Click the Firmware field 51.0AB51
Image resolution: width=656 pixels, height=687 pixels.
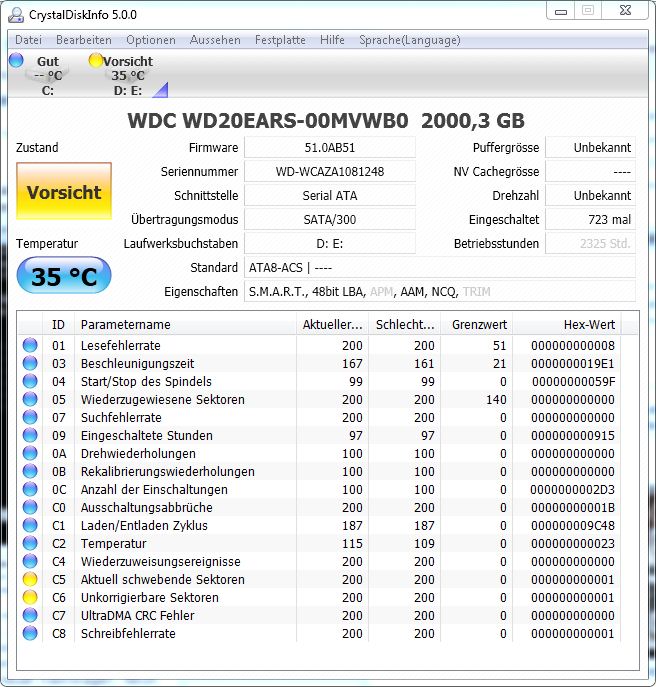pyautogui.click(x=330, y=148)
